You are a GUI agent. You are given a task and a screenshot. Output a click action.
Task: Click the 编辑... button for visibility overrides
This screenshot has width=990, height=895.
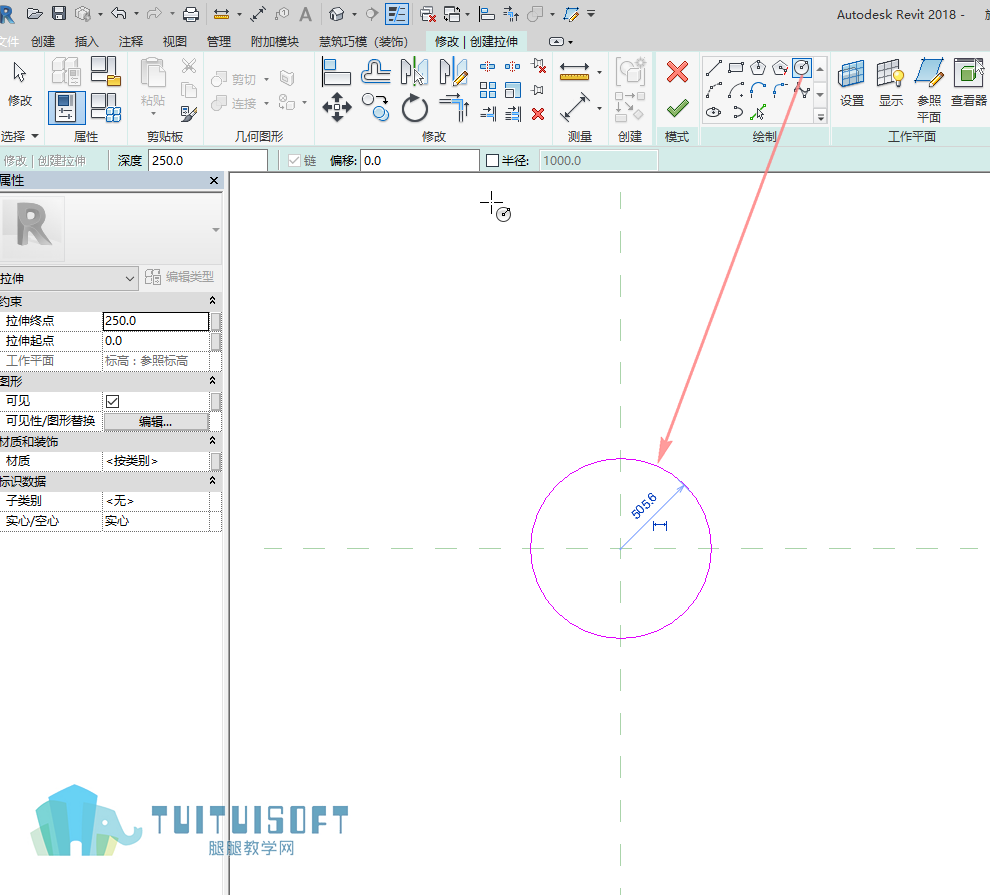(x=156, y=422)
